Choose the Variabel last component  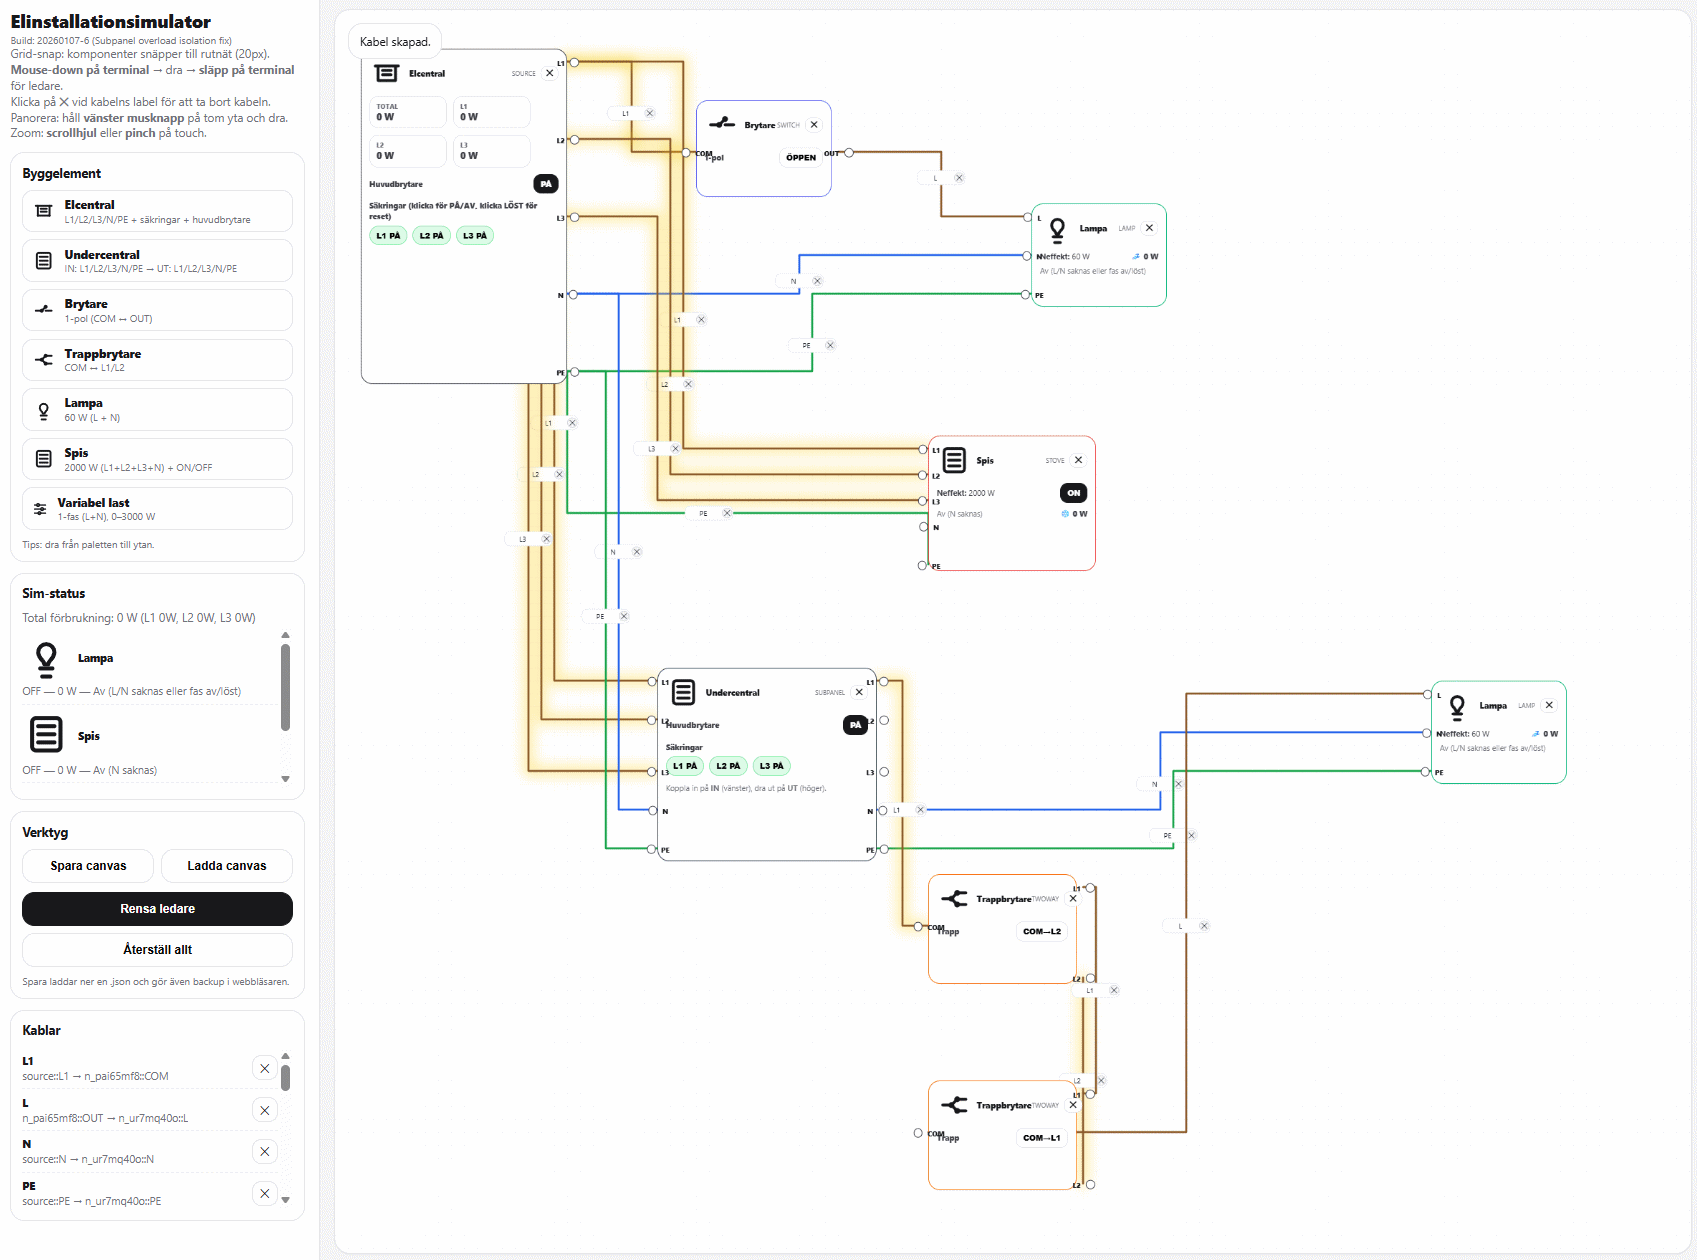[x=157, y=509]
